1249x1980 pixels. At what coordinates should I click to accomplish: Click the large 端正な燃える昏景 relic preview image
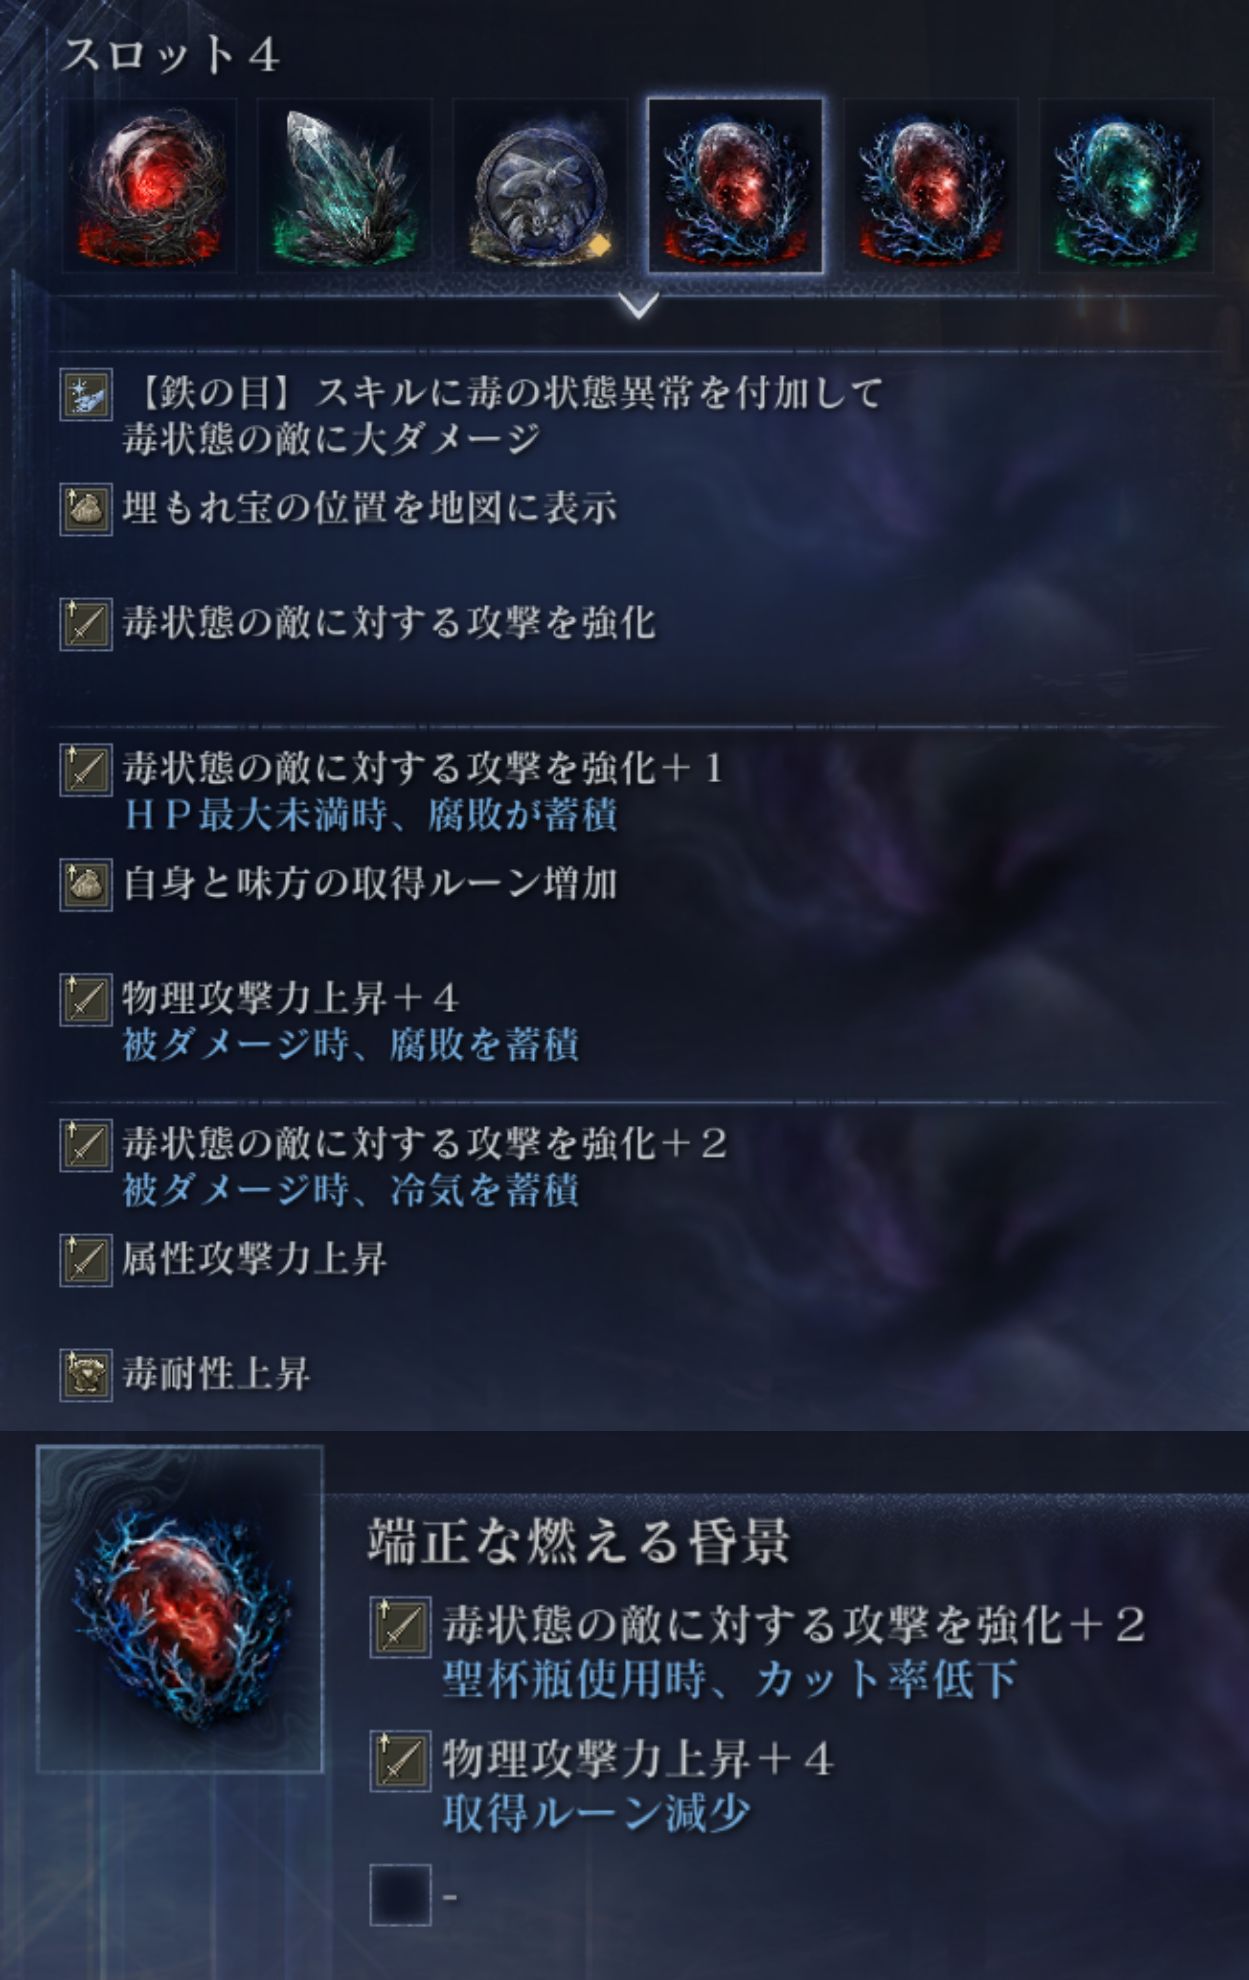pos(180,1609)
